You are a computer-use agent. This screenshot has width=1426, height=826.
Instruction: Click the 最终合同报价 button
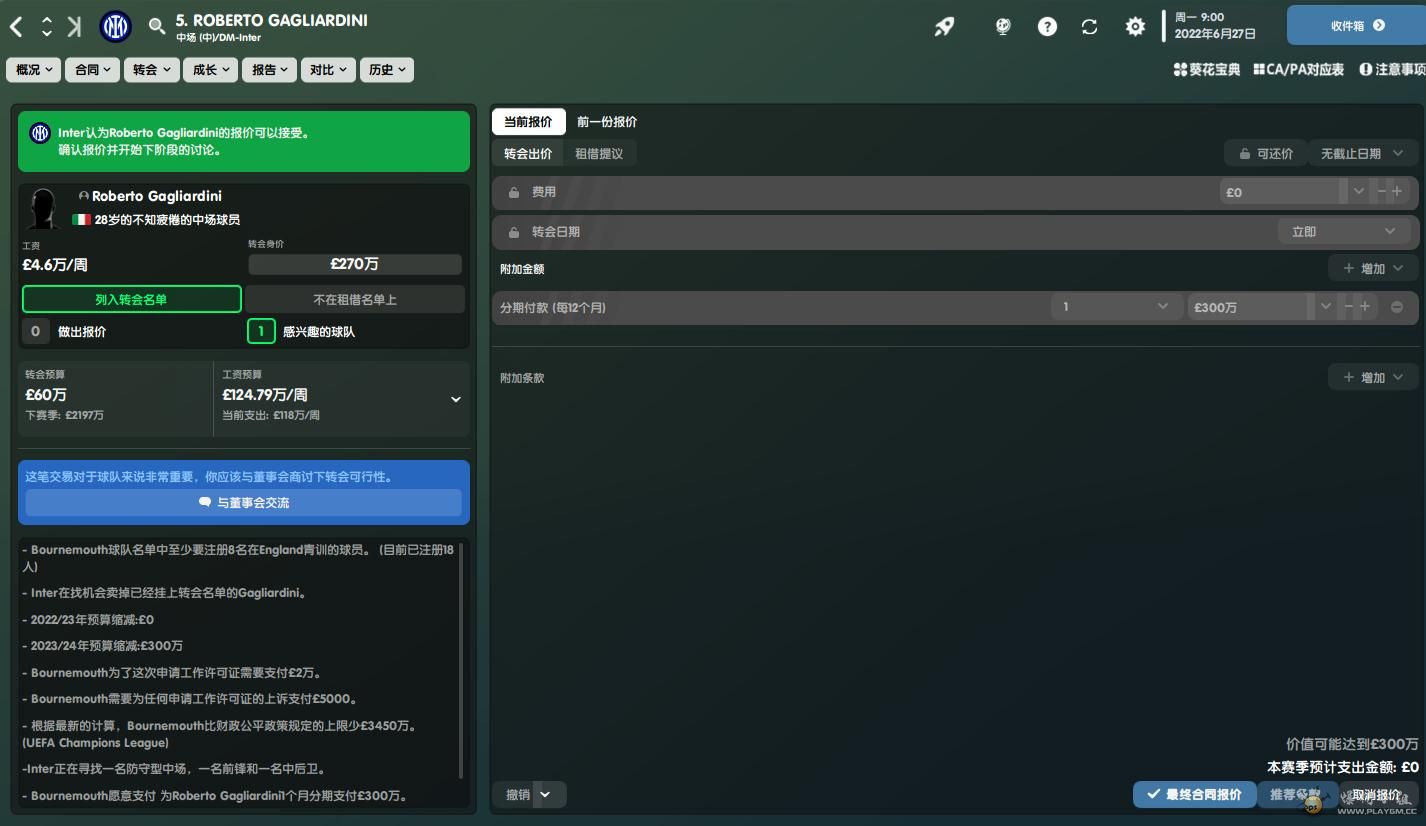coord(1194,795)
